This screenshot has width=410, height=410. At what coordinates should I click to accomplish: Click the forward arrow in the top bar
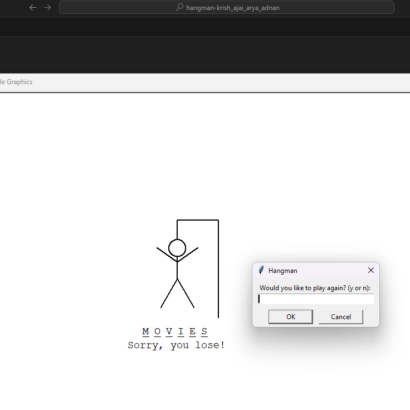[47, 8]
